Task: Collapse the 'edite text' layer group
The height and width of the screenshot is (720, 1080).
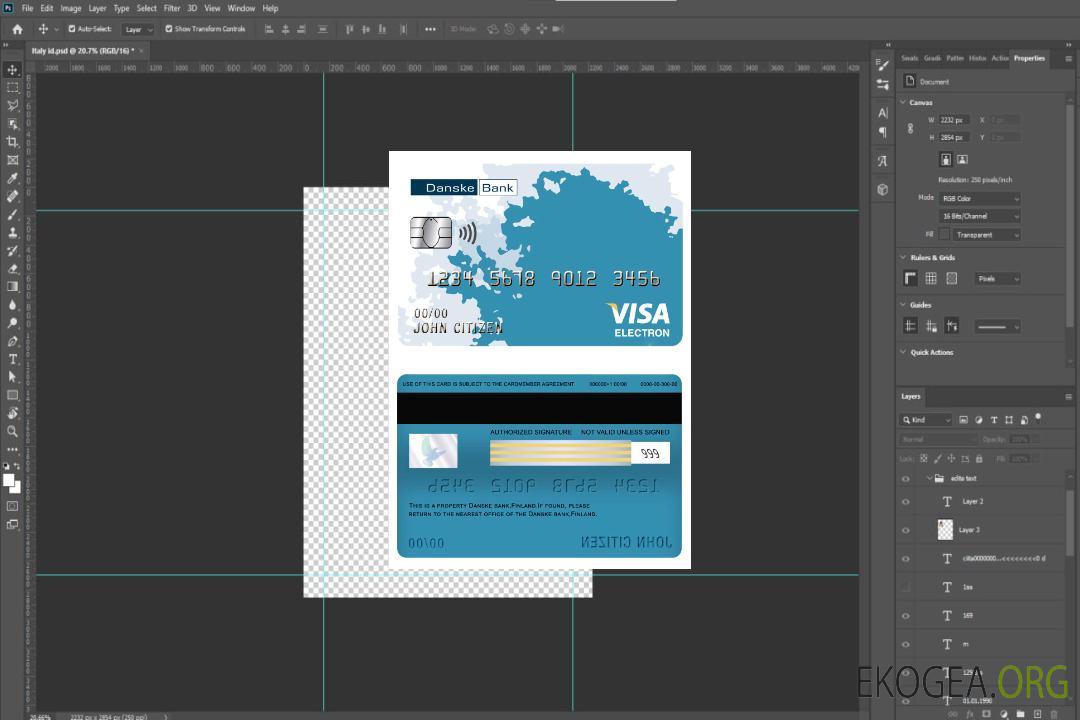Action: pos(929,478)
